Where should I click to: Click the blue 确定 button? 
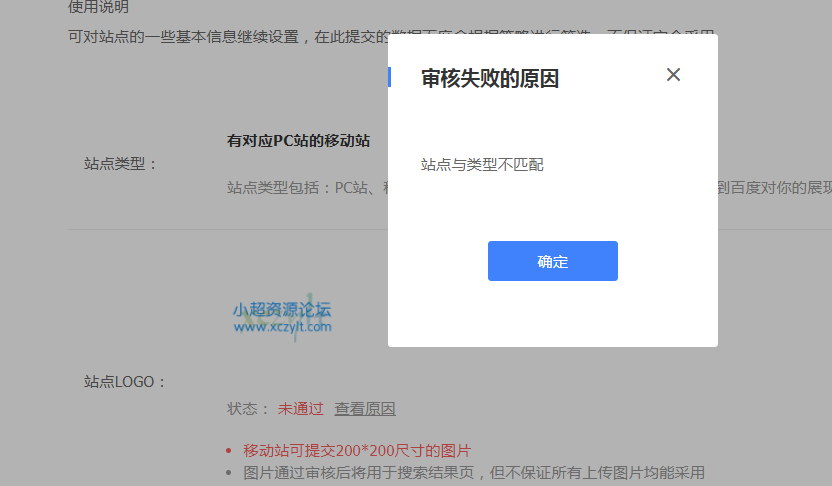click(552, 261)
